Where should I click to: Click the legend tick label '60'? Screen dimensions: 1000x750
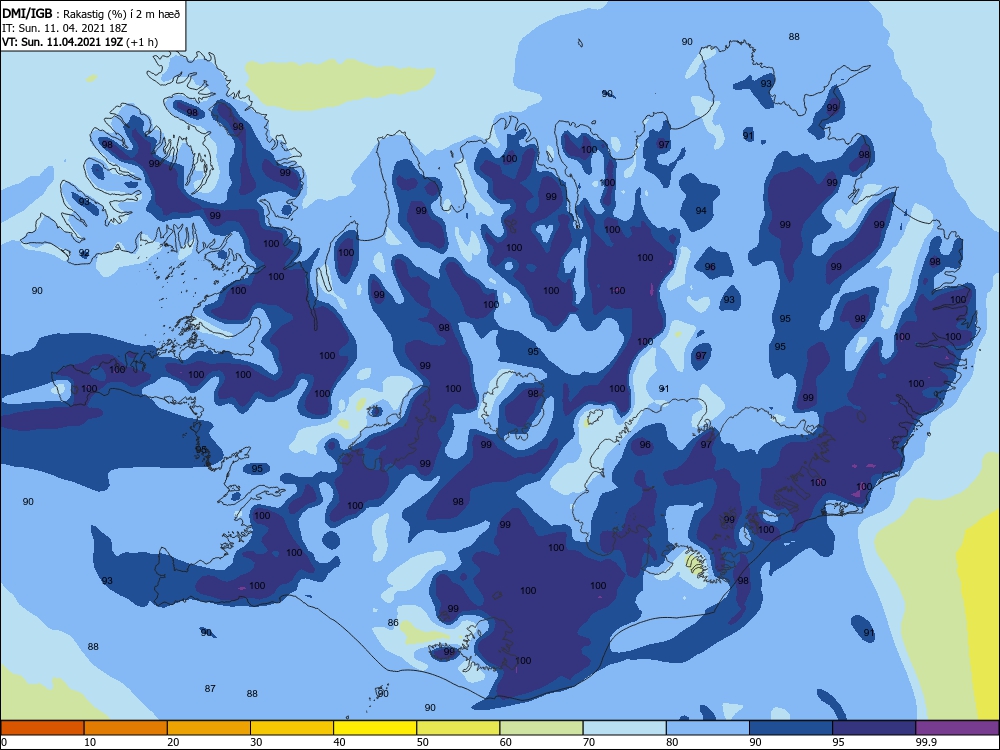(506, 742)
